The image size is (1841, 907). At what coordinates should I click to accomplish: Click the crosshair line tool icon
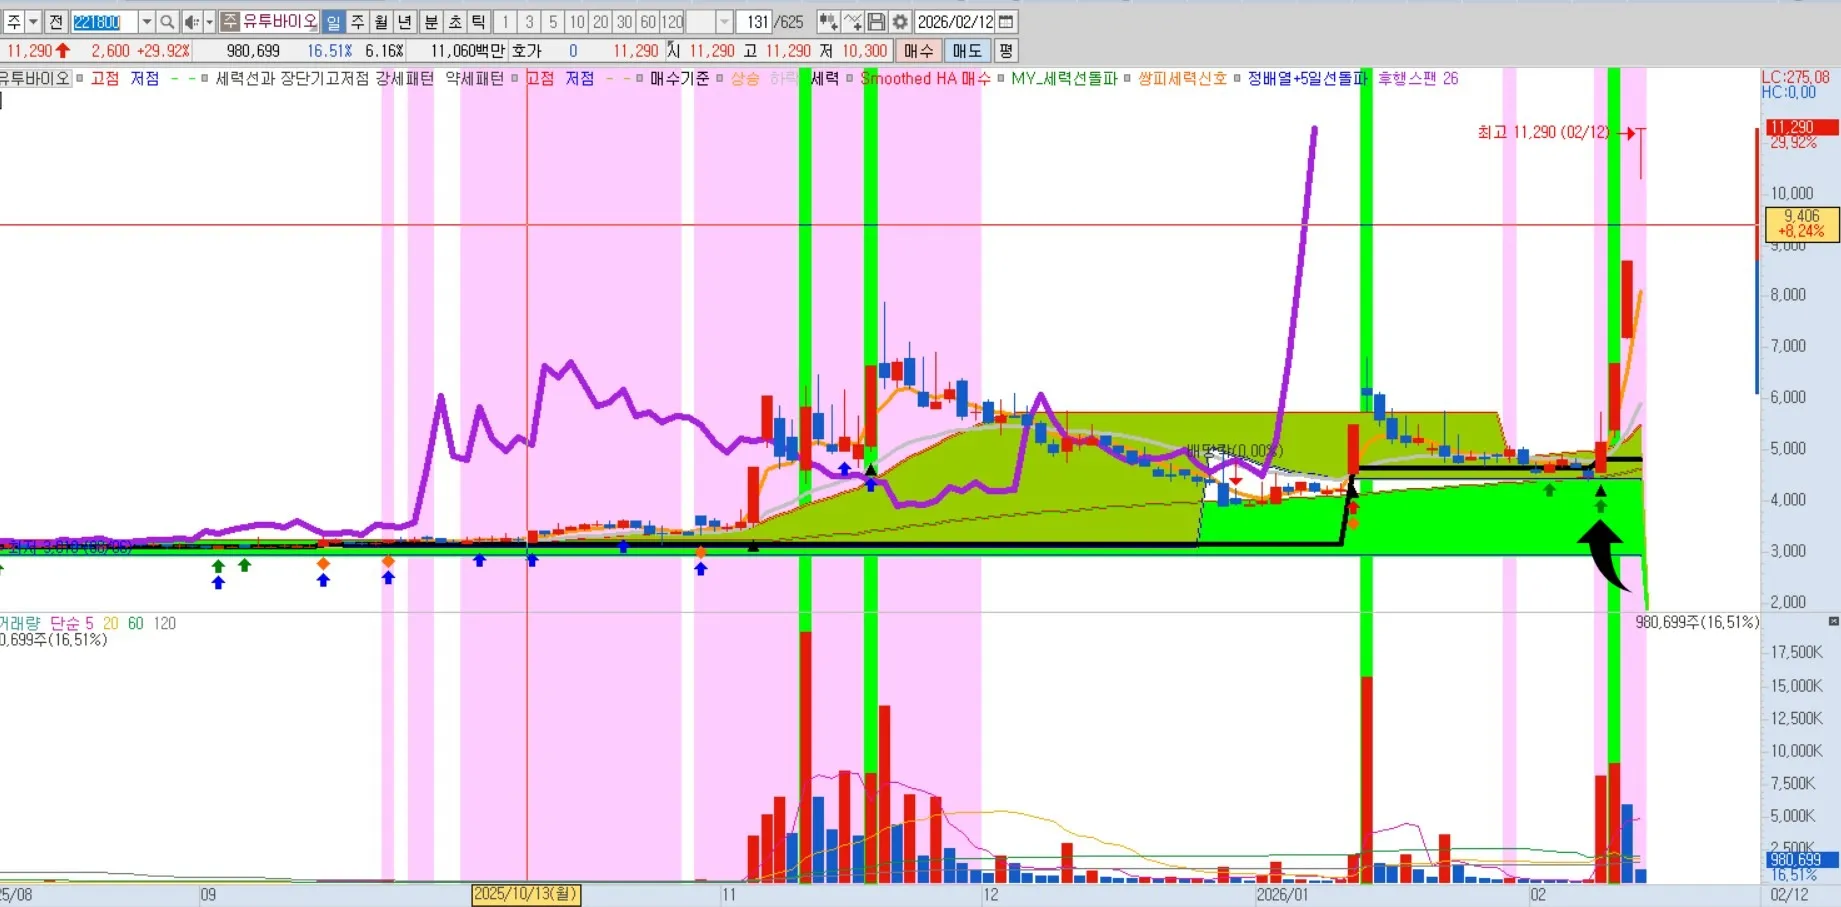click(852, 22)
